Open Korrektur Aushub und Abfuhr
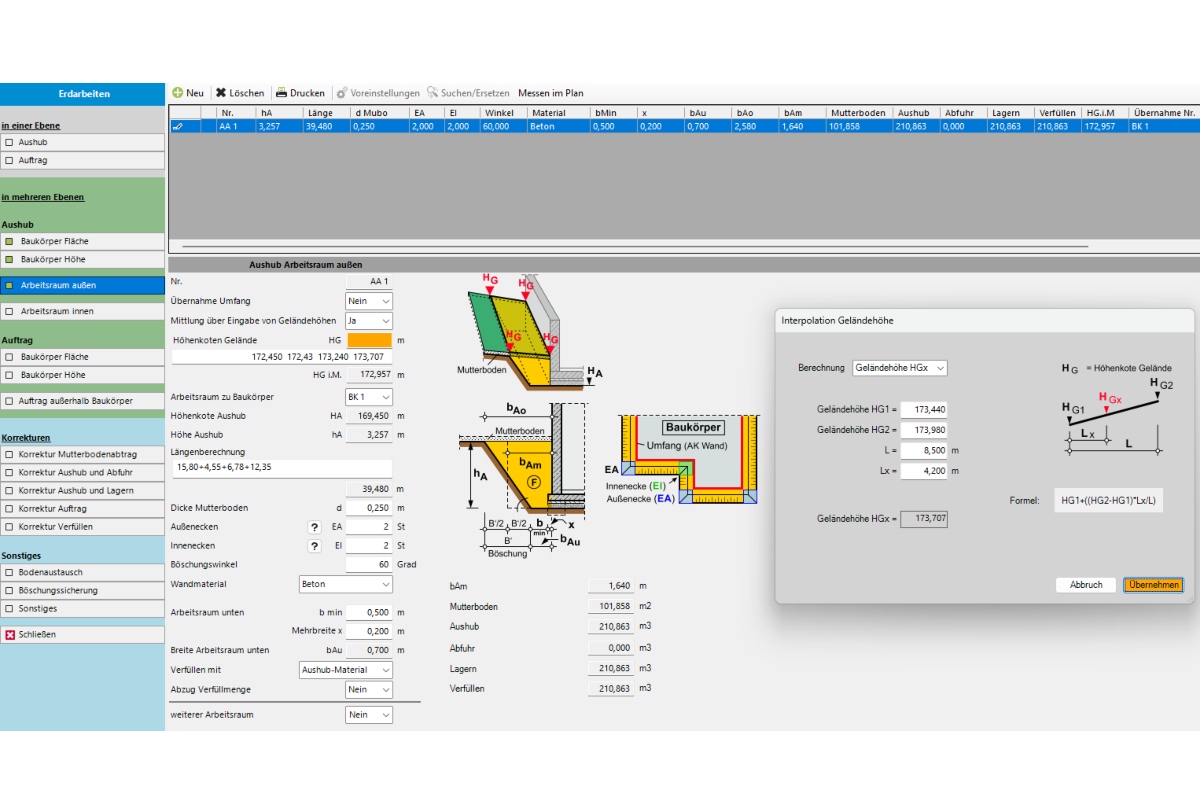Image resolution: width=1200 pixels, height=800 pixels. 82,473
